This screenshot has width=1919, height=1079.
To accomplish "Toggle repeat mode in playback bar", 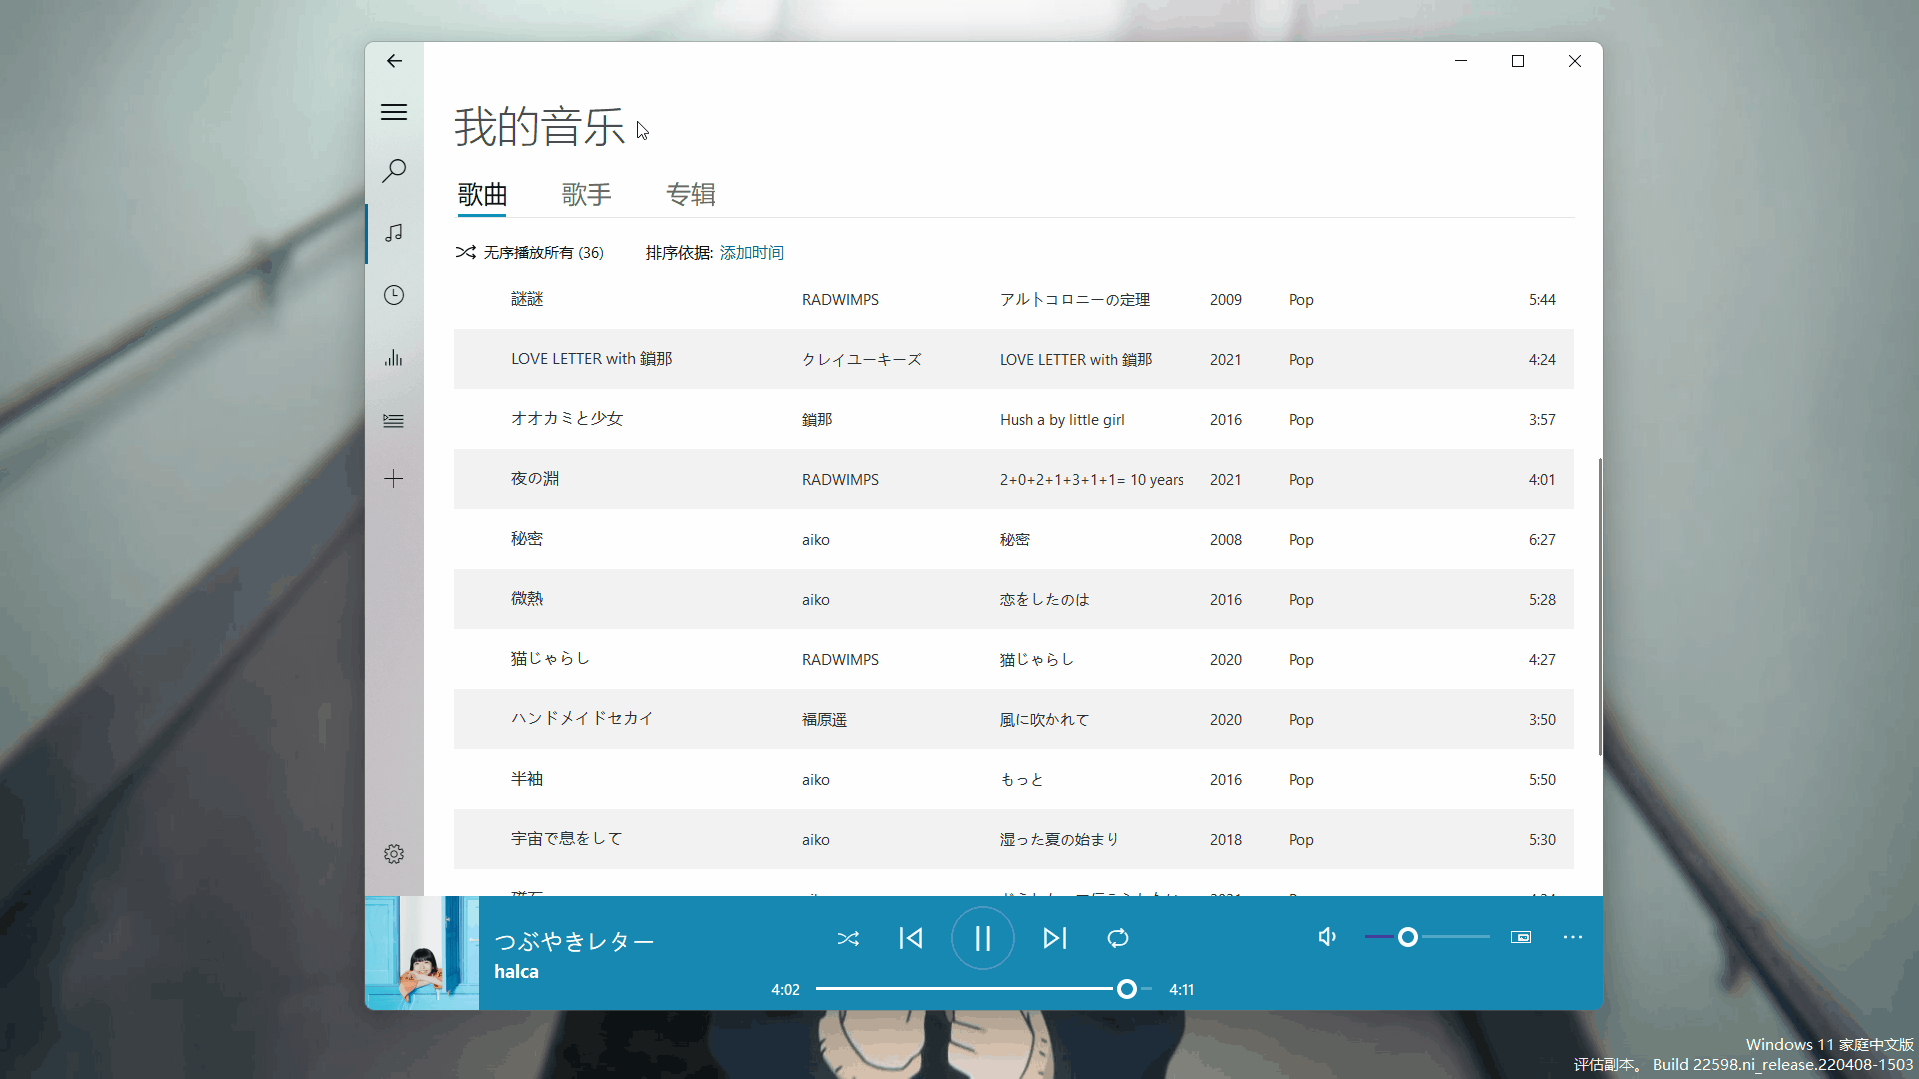I will [1117, 938].
